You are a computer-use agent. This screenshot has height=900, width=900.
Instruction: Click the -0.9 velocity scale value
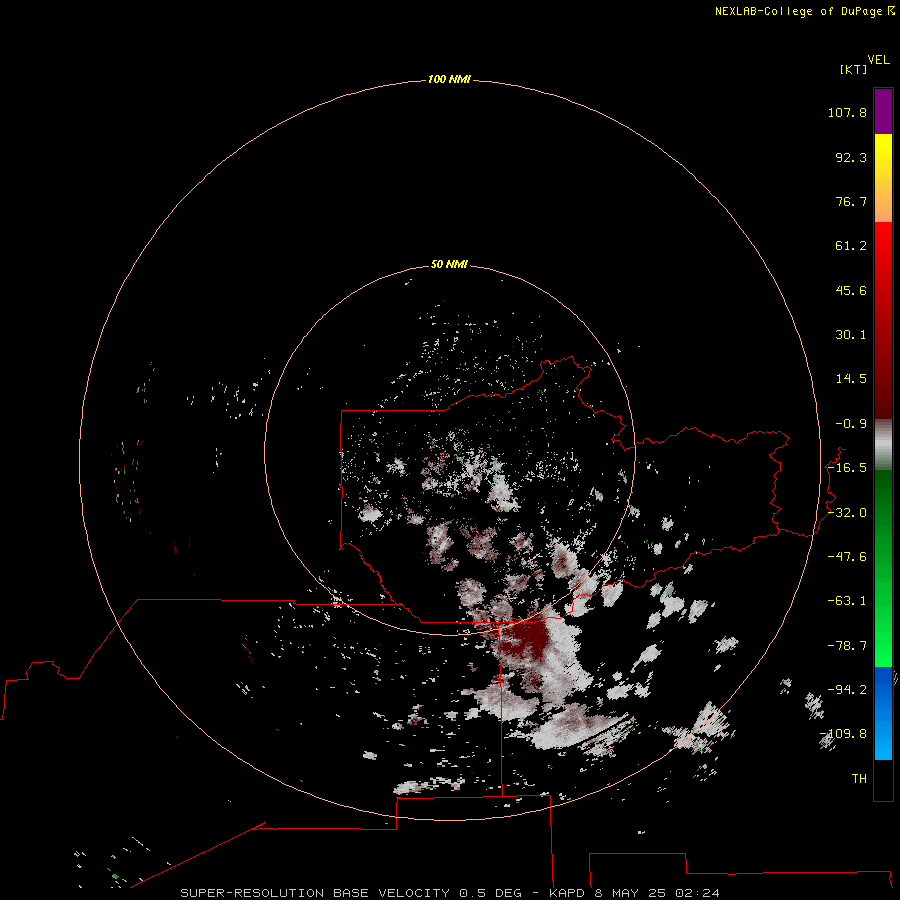[851, 424]
